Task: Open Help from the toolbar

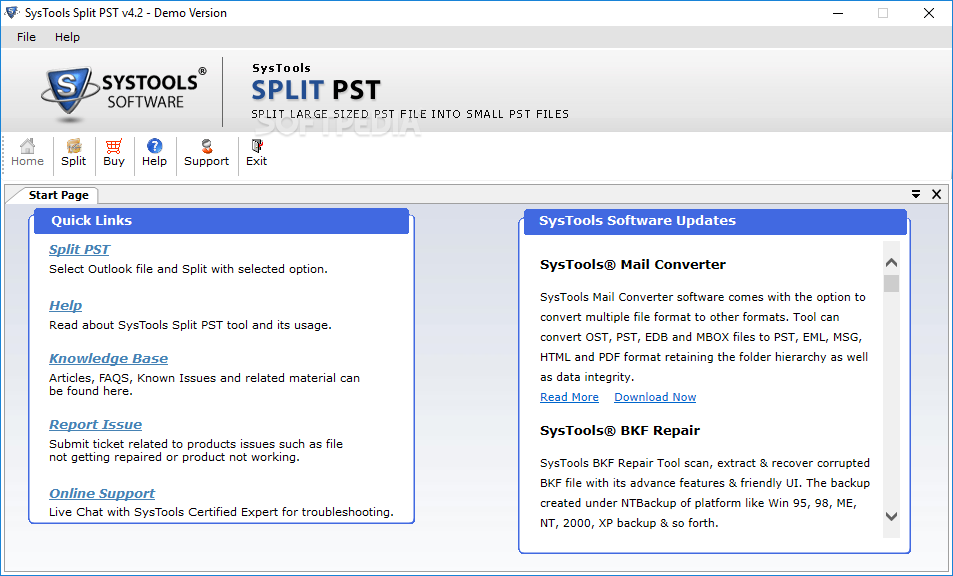Action: (x=154, y=153)
